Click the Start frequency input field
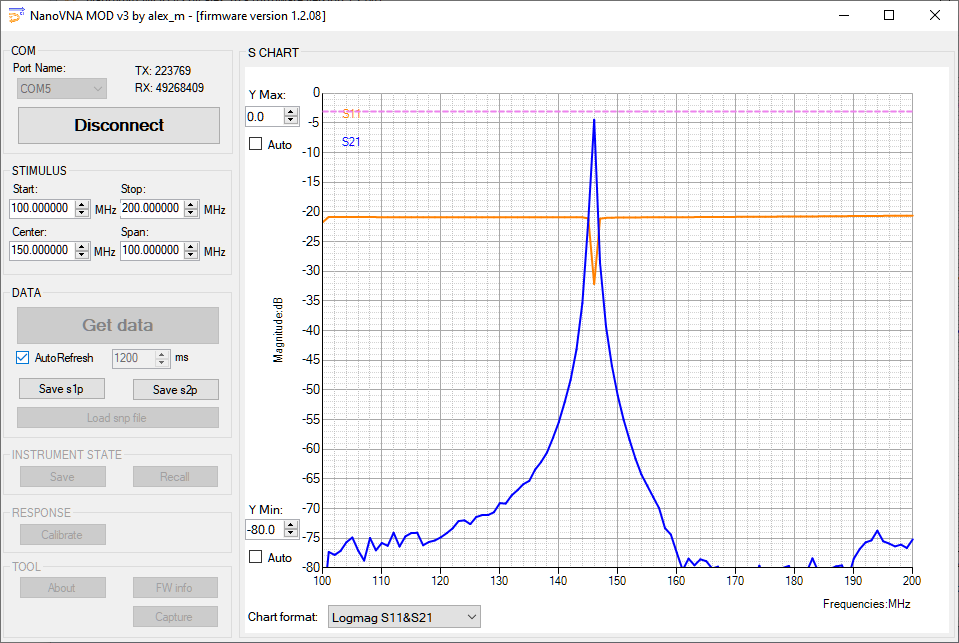 click(x=41, y=209)
